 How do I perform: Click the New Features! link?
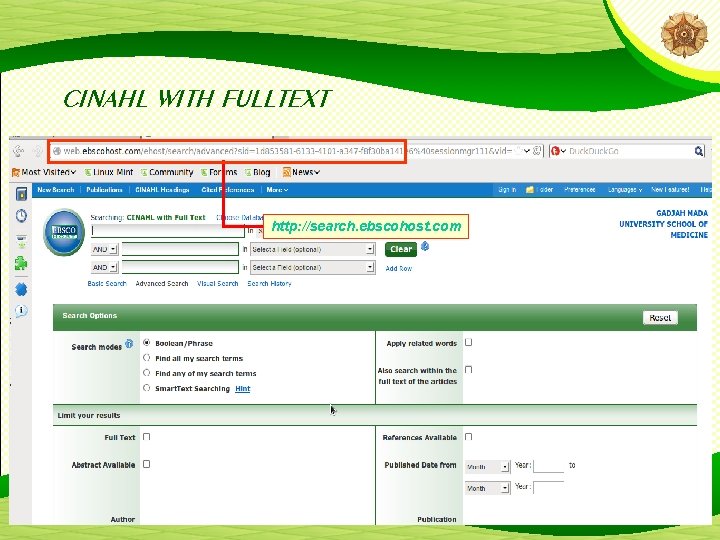[670, 190]
